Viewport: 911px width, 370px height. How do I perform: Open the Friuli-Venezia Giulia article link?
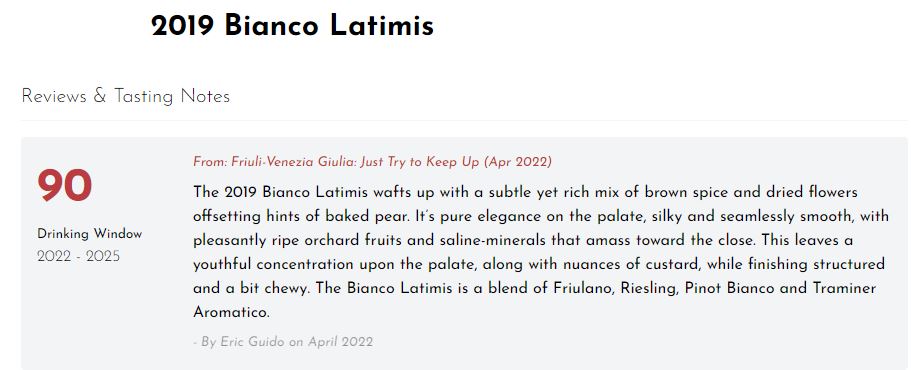click(372, 161)
